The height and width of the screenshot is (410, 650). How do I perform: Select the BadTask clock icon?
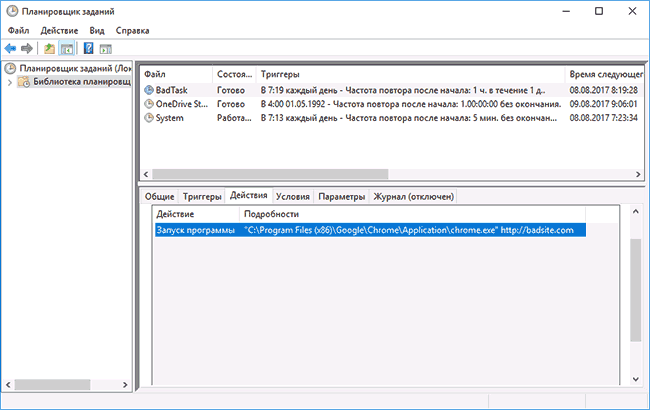pos(149,90)
